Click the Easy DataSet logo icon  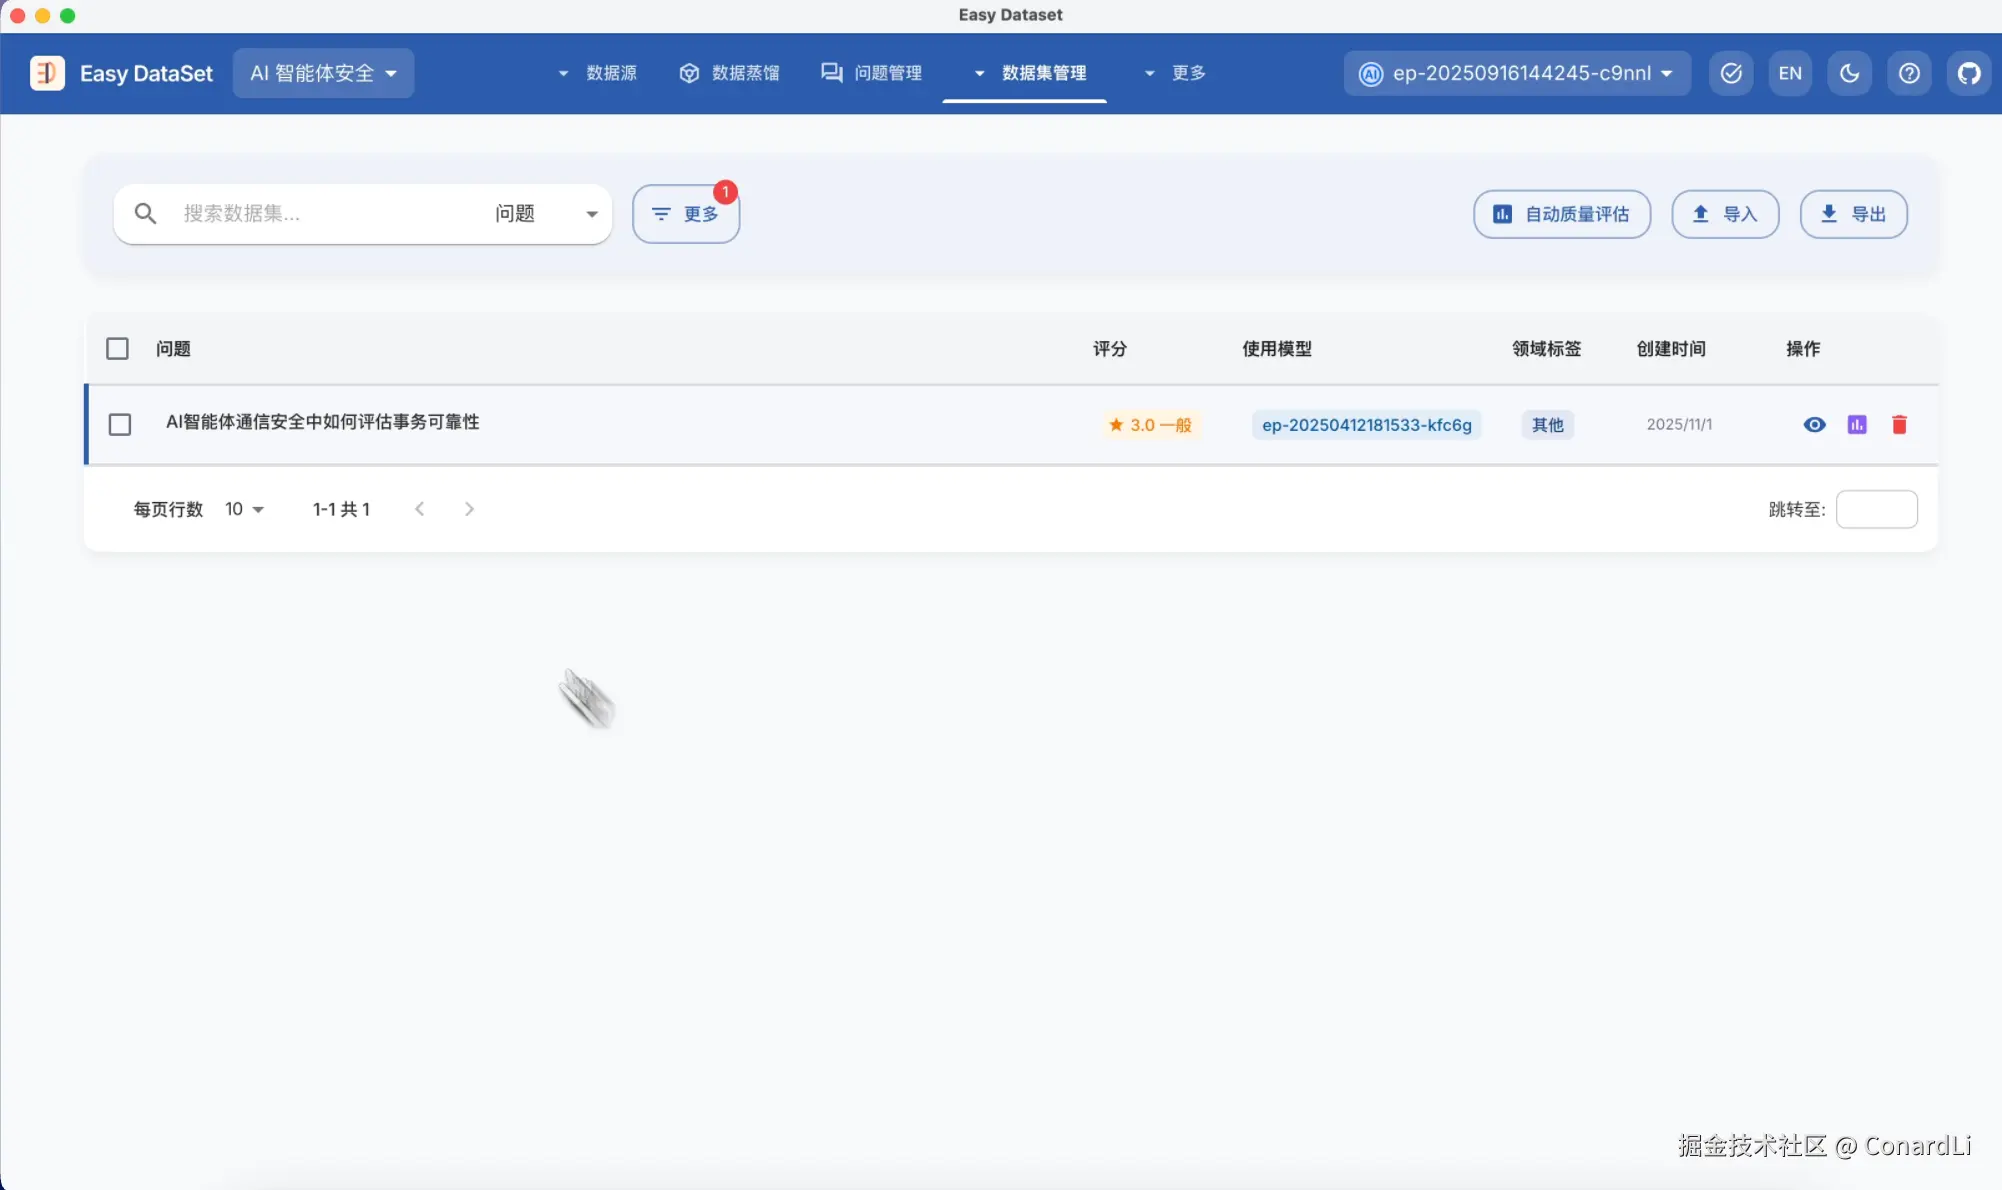tap(47, 73)
